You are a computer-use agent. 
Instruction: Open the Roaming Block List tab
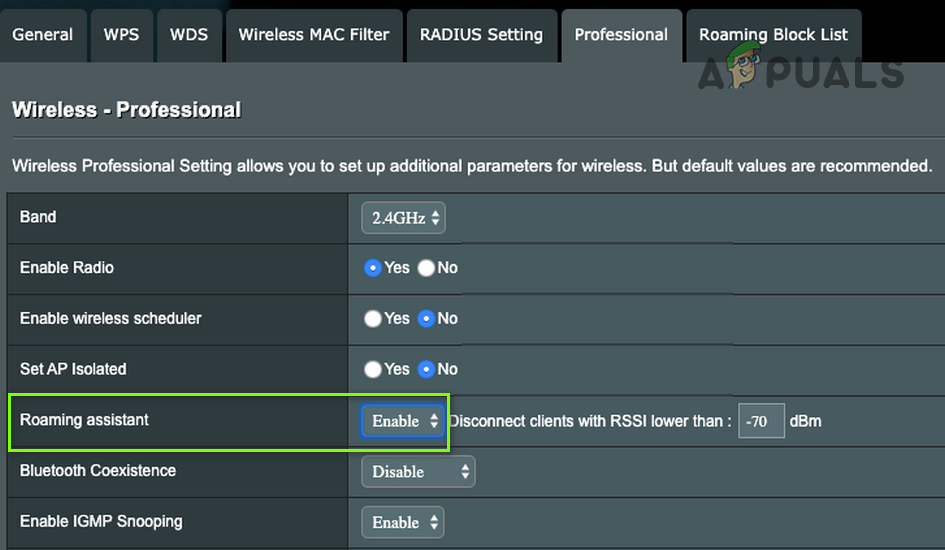click(x=773, y=35)
